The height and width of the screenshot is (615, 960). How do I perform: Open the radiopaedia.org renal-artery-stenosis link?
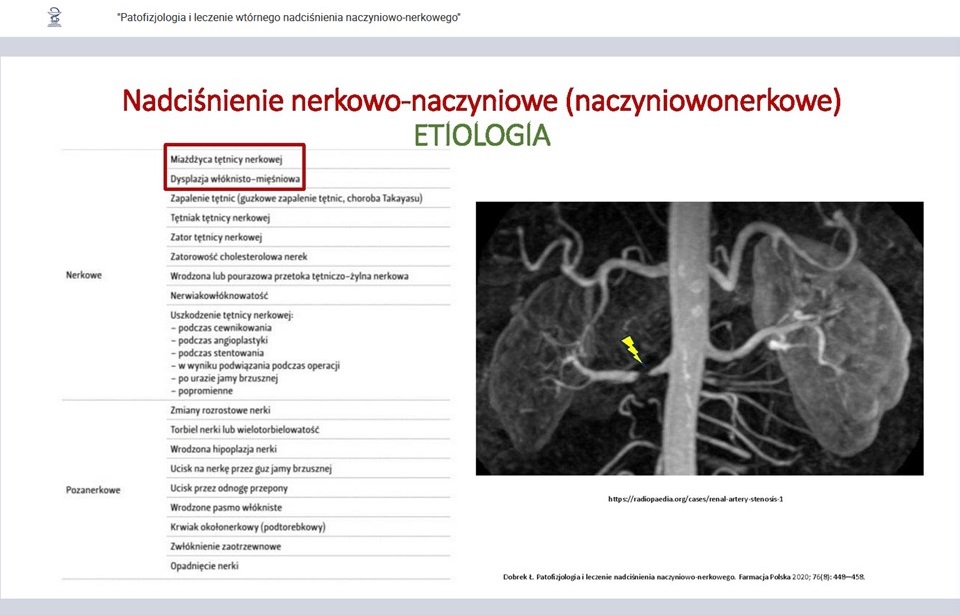point(696,499)
